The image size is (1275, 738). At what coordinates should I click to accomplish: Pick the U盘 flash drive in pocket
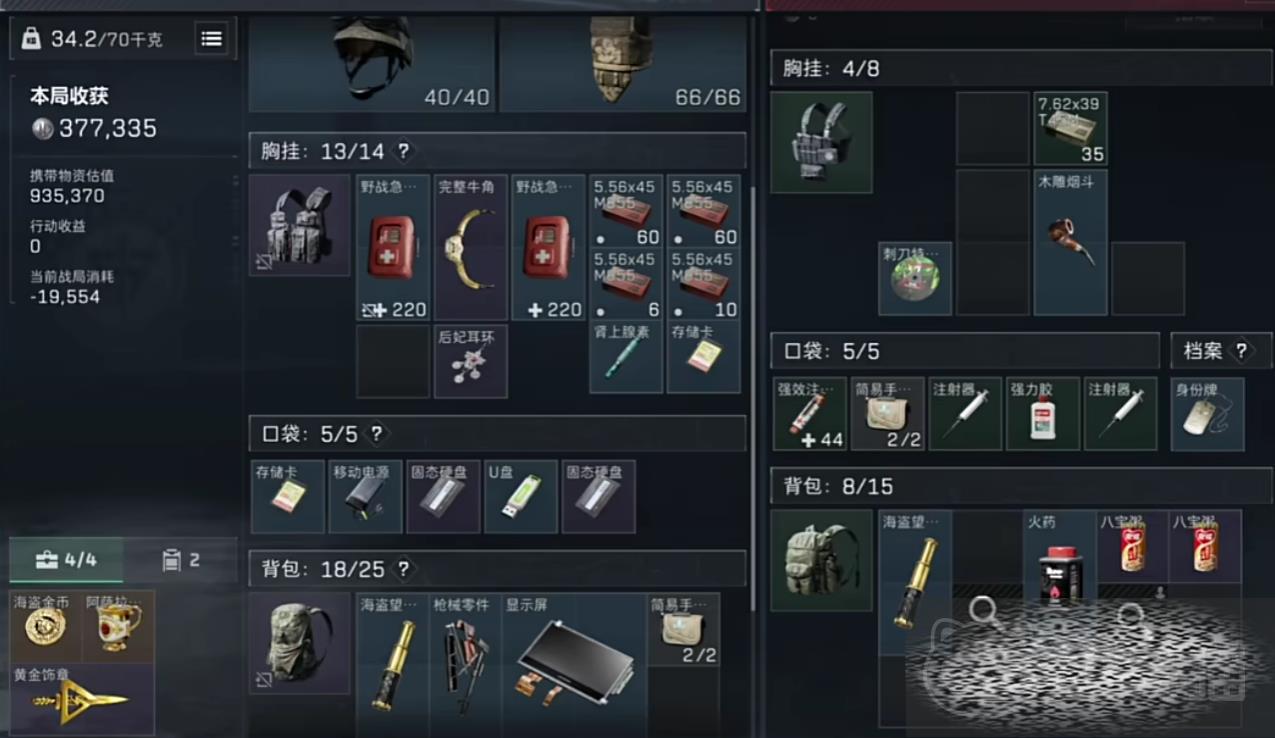coord(521,496)
